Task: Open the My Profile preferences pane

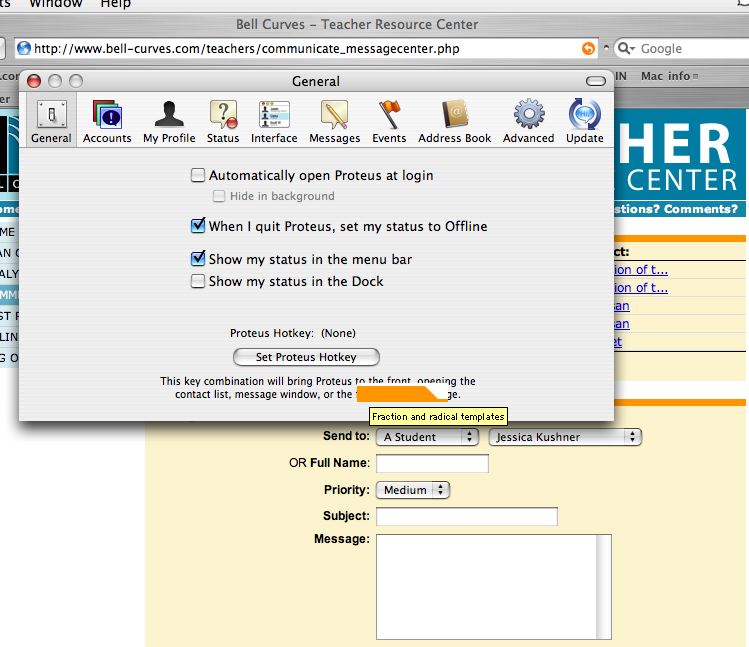Action: 169,121
